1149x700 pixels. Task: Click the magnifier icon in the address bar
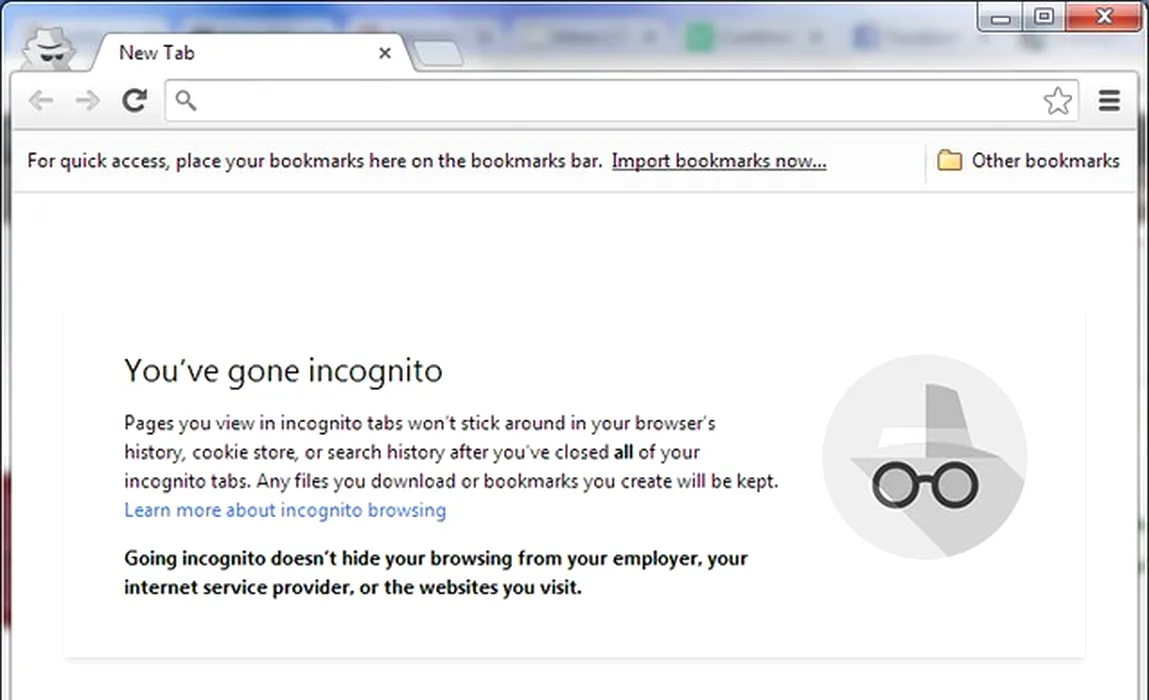point(186,100)
